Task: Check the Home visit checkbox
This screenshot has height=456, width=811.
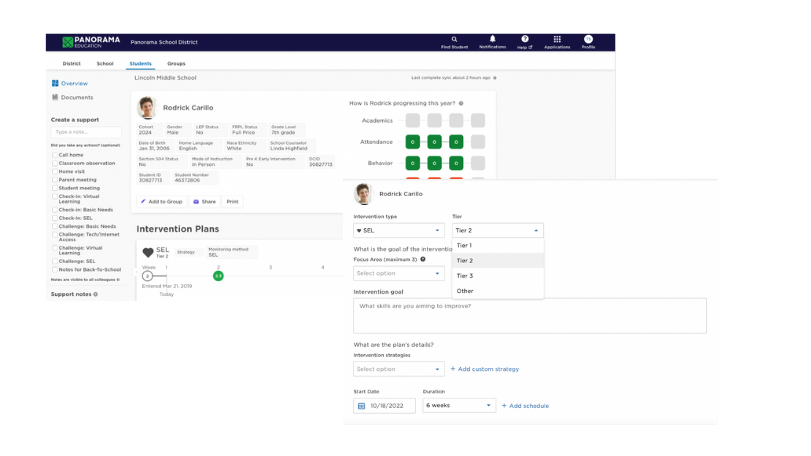Action: click(x=55, y=172)
